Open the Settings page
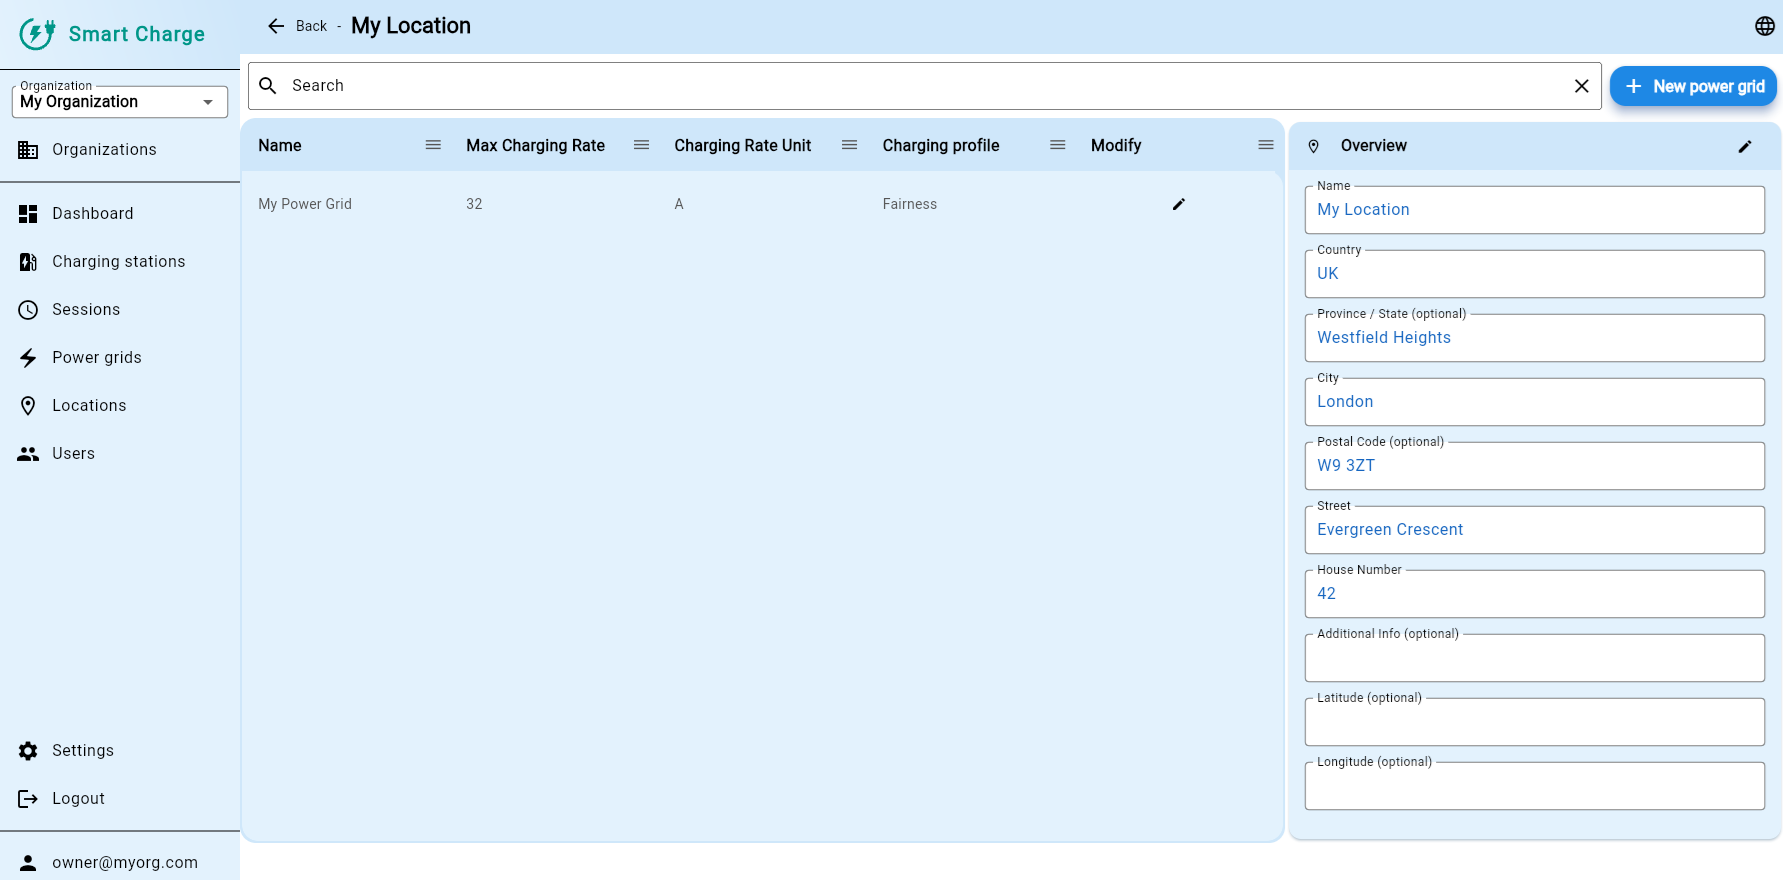1783x880 pixels. coord(82,751)
